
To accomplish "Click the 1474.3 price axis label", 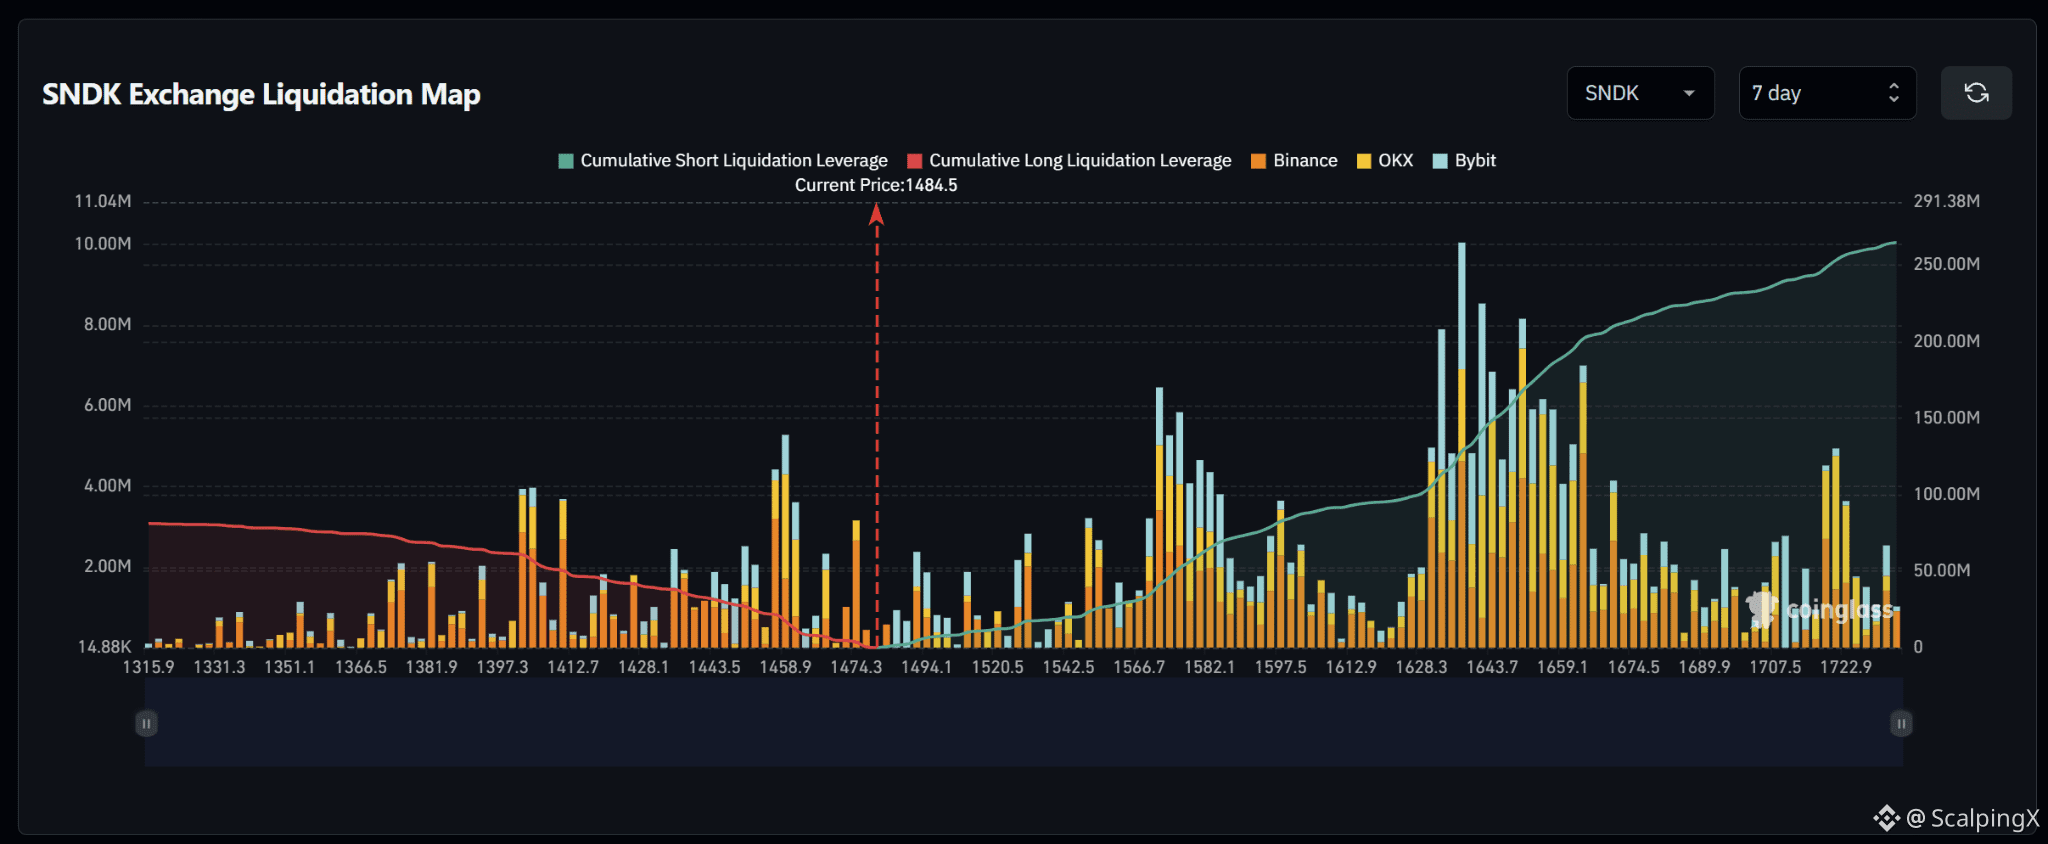I will 856,667.
